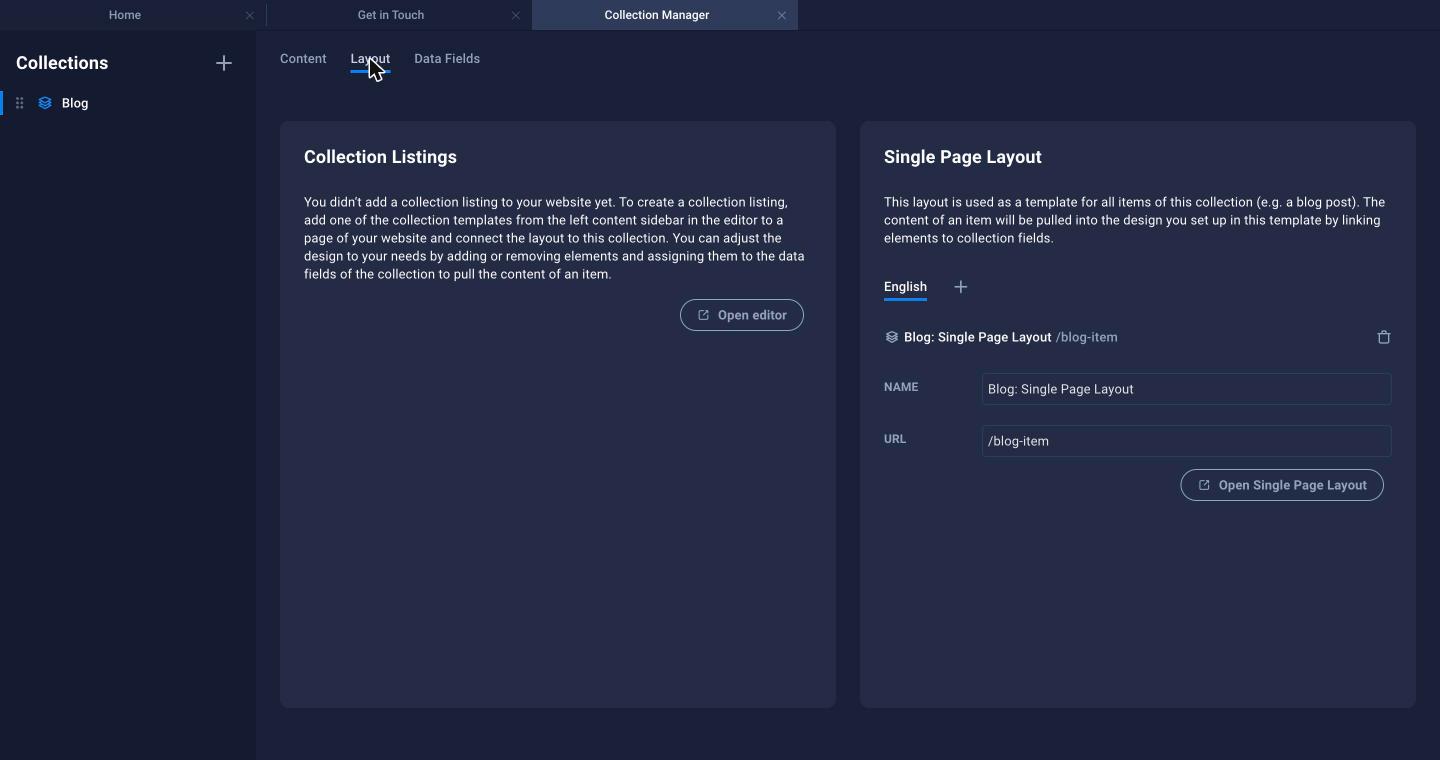The width and height of the screenshot is (1440, 760).
Task: Open the Layout tab
Action: tap(370, 59)
